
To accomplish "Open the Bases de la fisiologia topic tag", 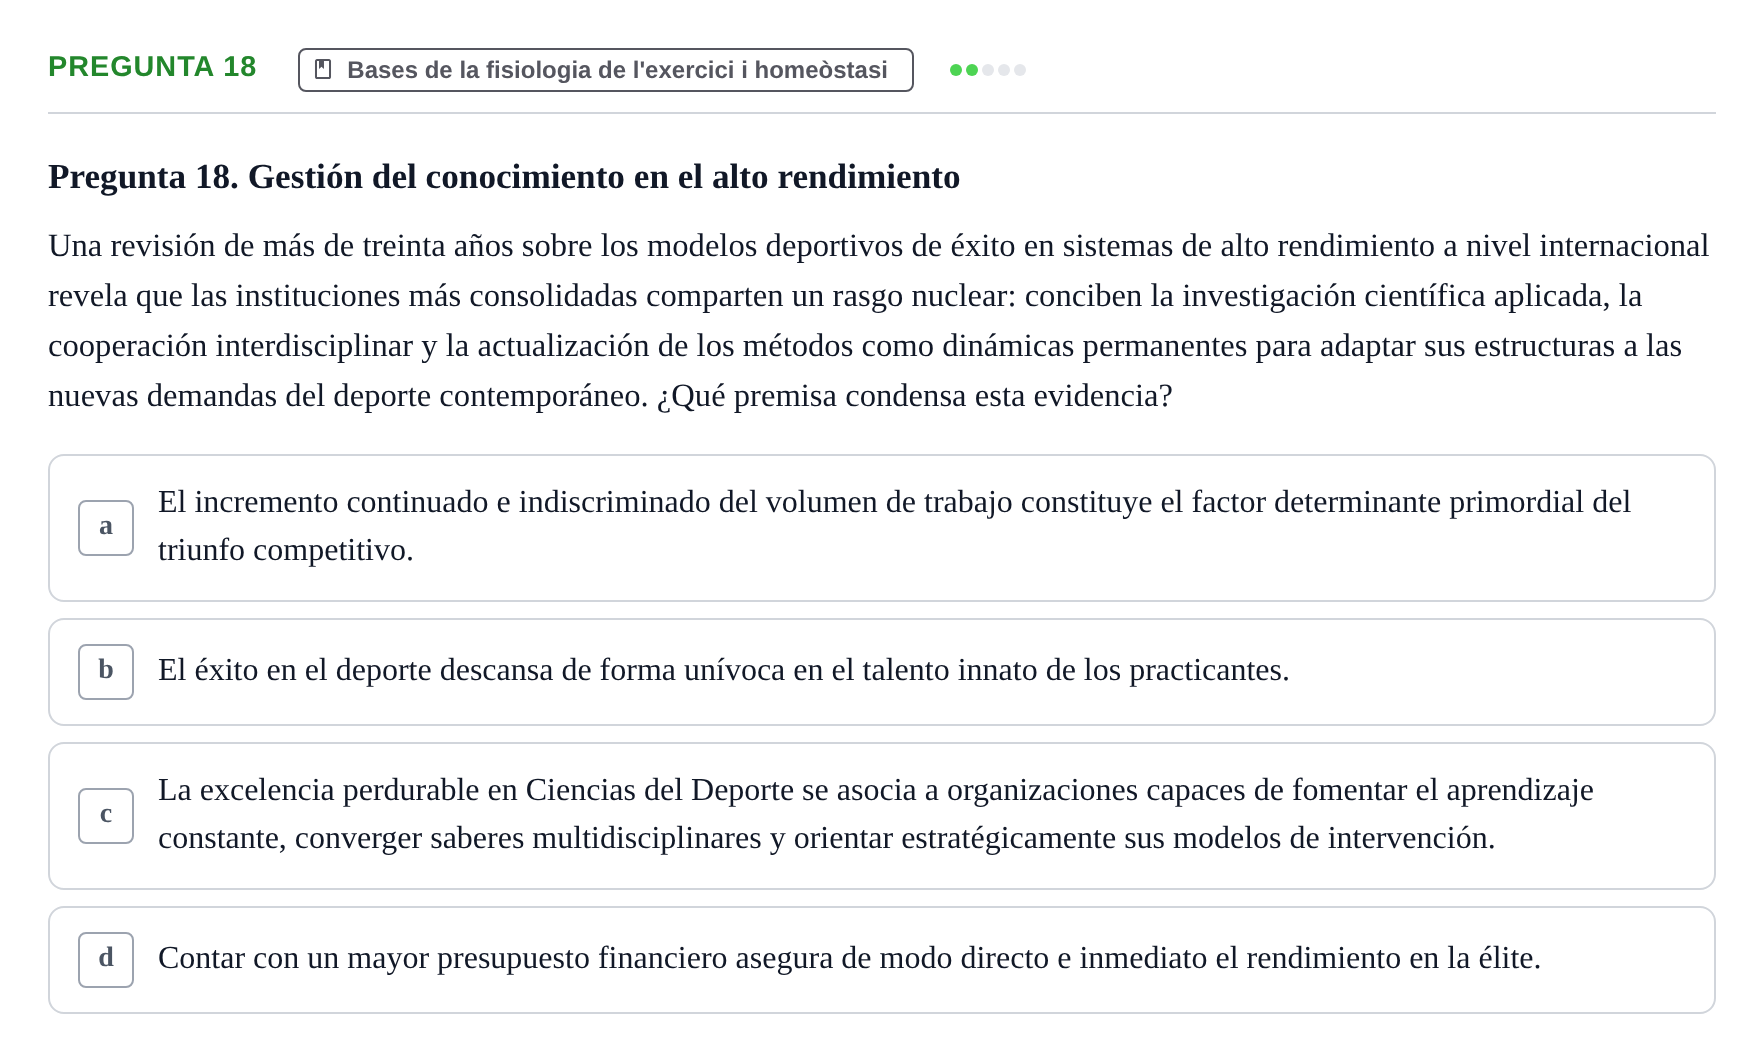I will [x=605, y=70].
